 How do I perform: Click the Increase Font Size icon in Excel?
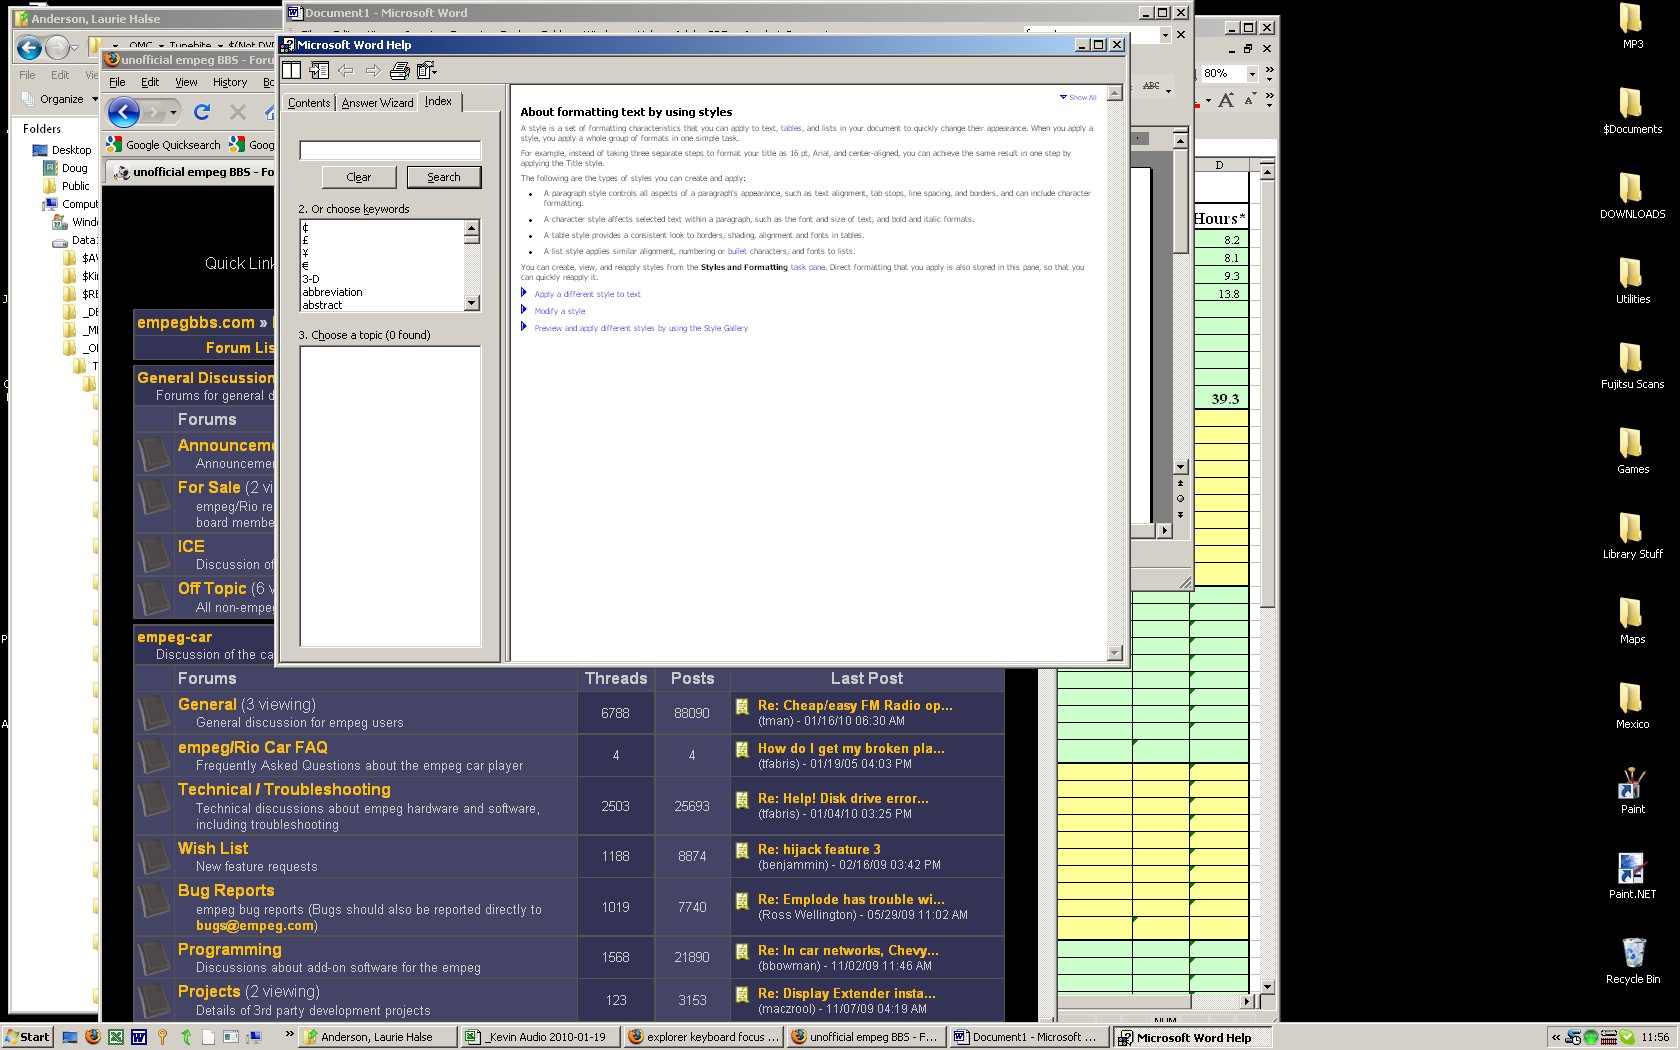[x=1226, y=99]
